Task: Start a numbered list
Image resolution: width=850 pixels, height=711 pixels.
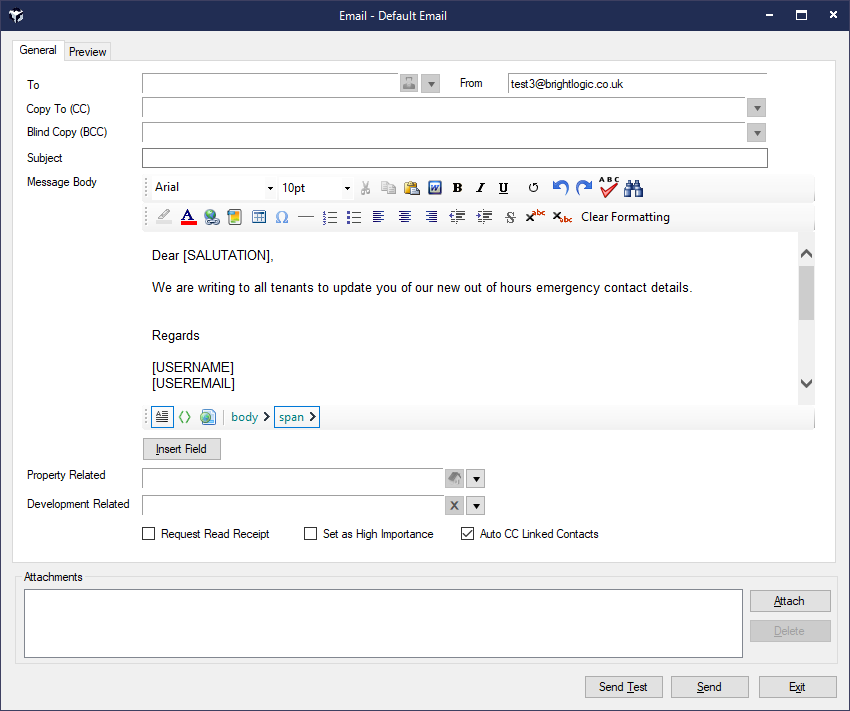Action: click(x=330, y=217)
